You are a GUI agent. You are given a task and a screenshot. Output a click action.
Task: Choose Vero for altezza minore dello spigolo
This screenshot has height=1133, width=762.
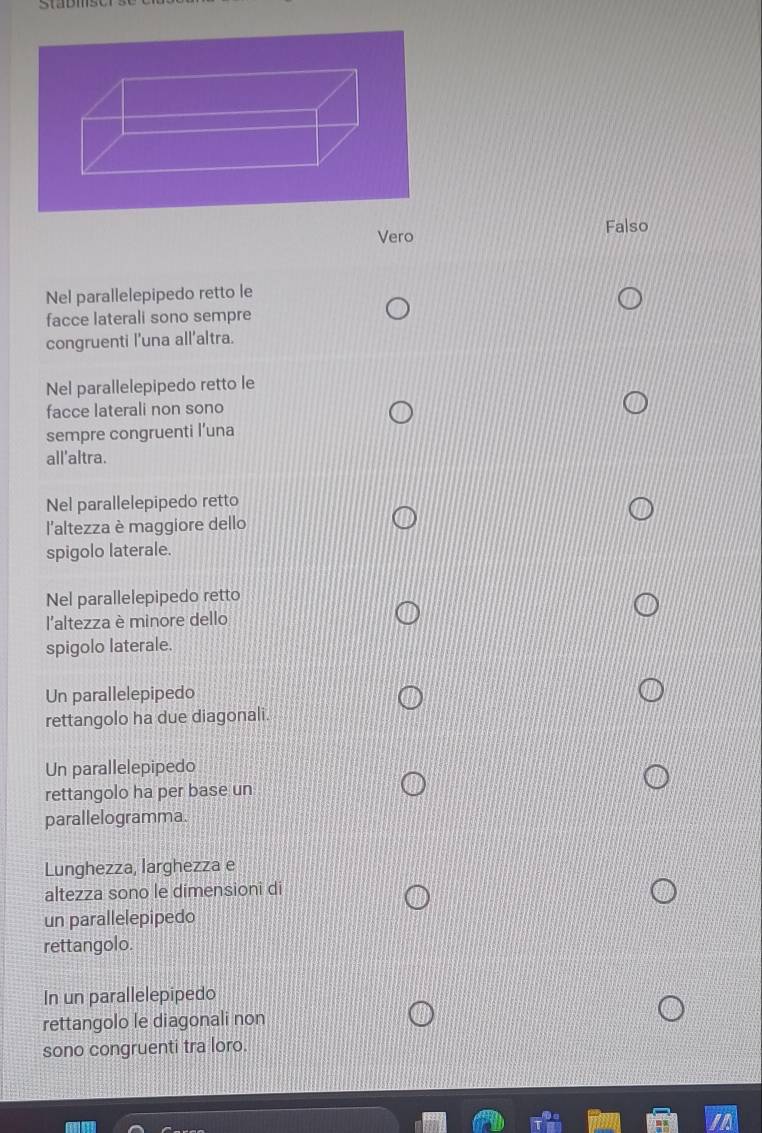(407, 613)
